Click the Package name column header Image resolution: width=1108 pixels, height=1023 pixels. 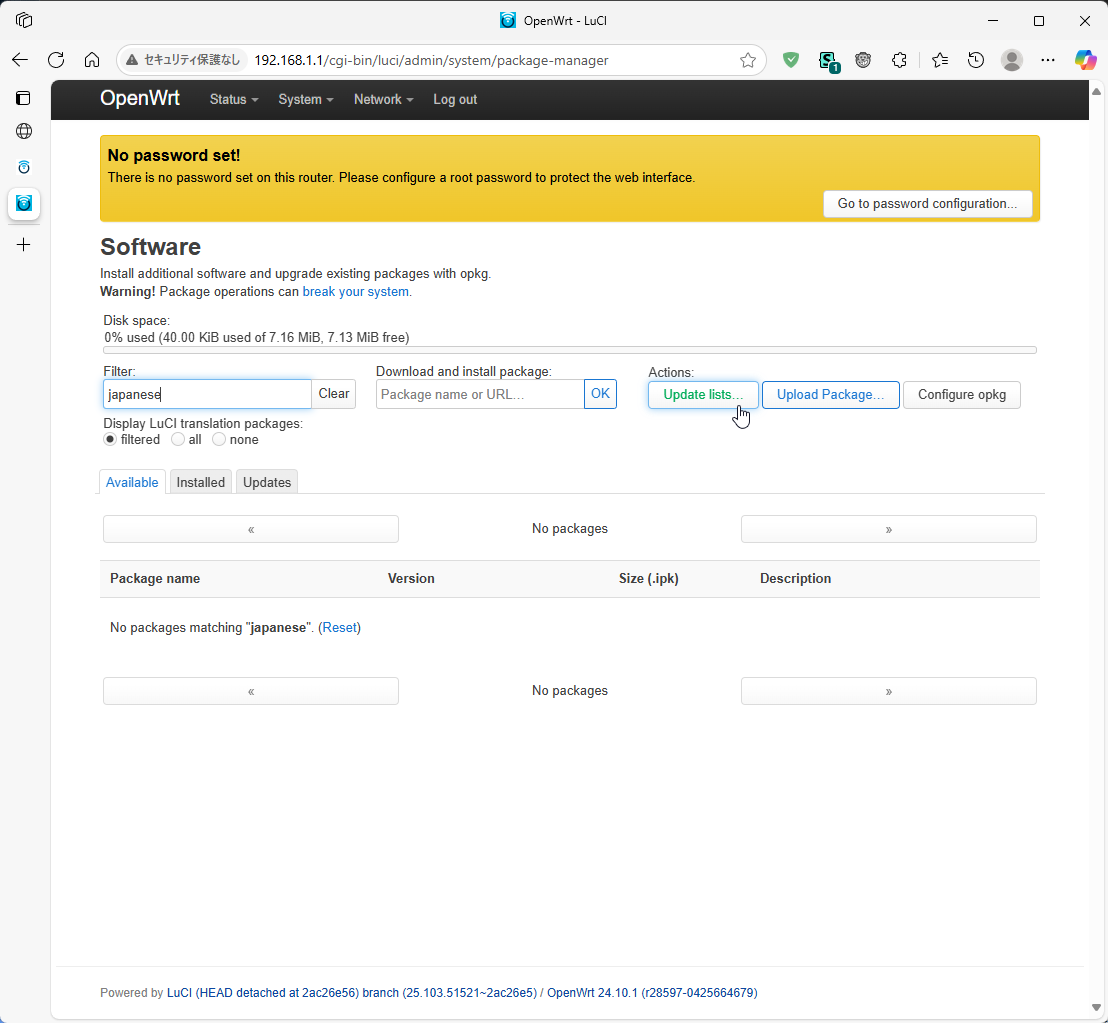155,579
